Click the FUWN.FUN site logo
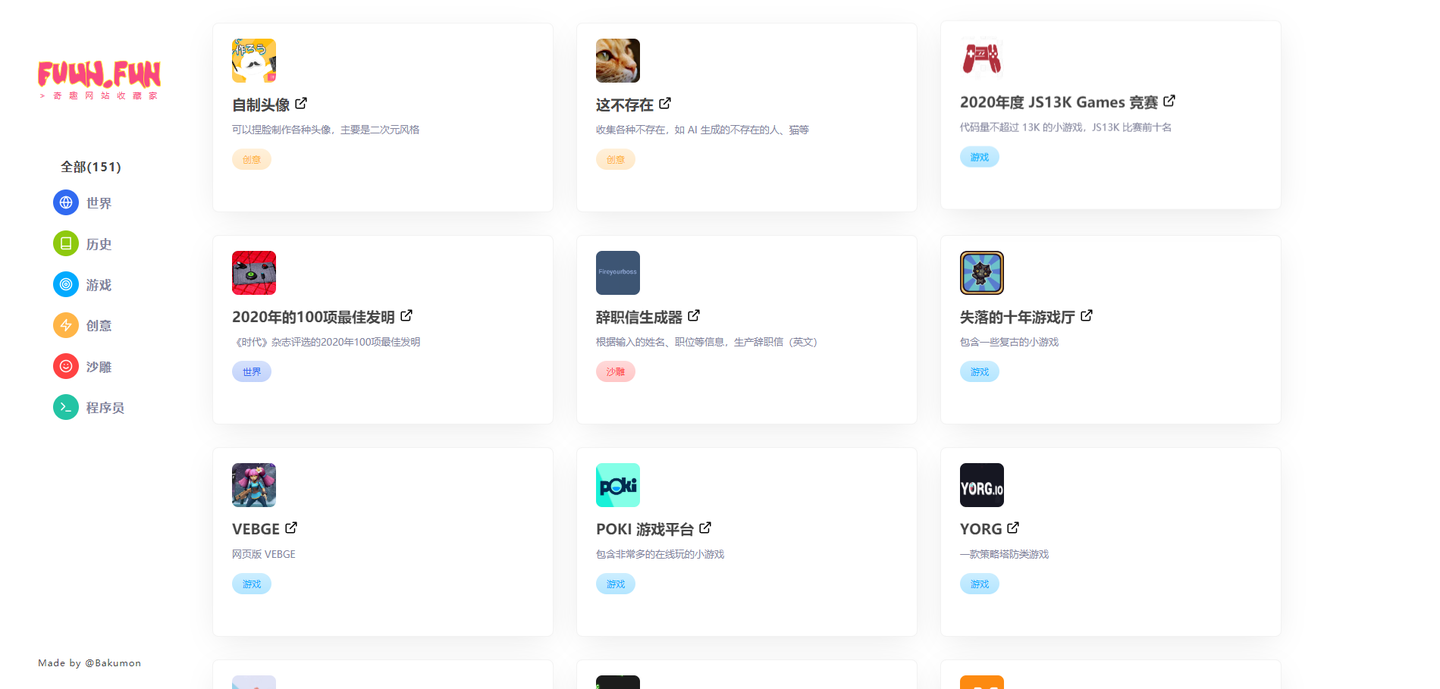This screenshot has width=1440, height=689. pyautogui.click(x=99, y=80)
